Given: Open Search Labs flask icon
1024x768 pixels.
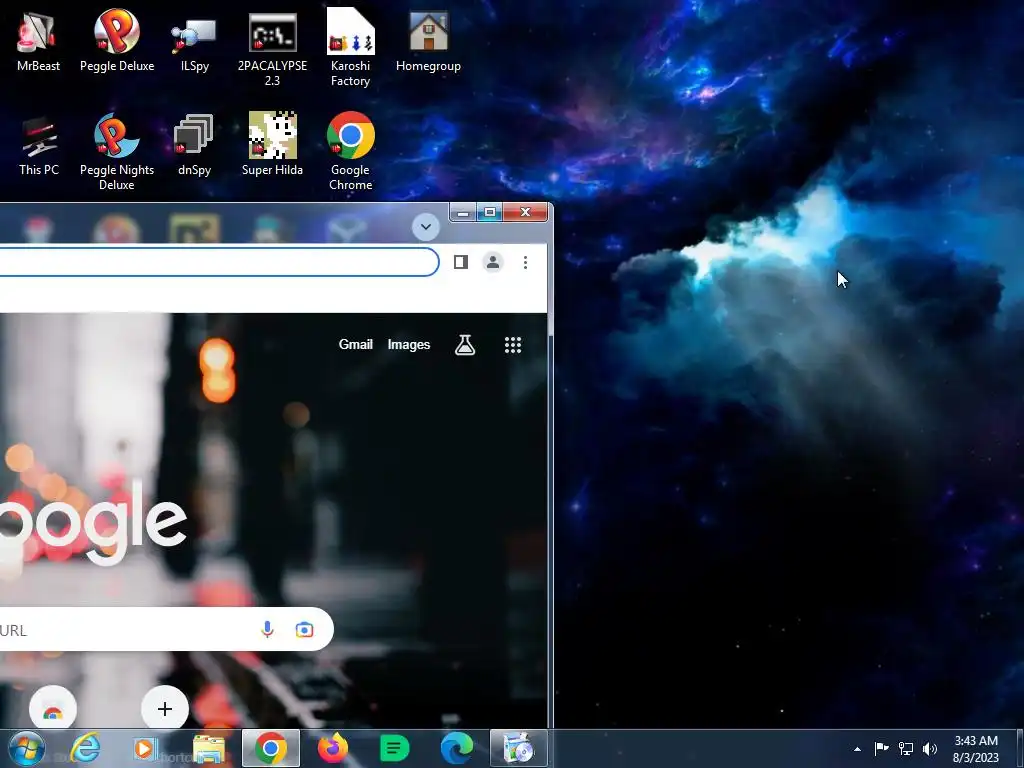Looking at the screenshot, I should point(465,345).
